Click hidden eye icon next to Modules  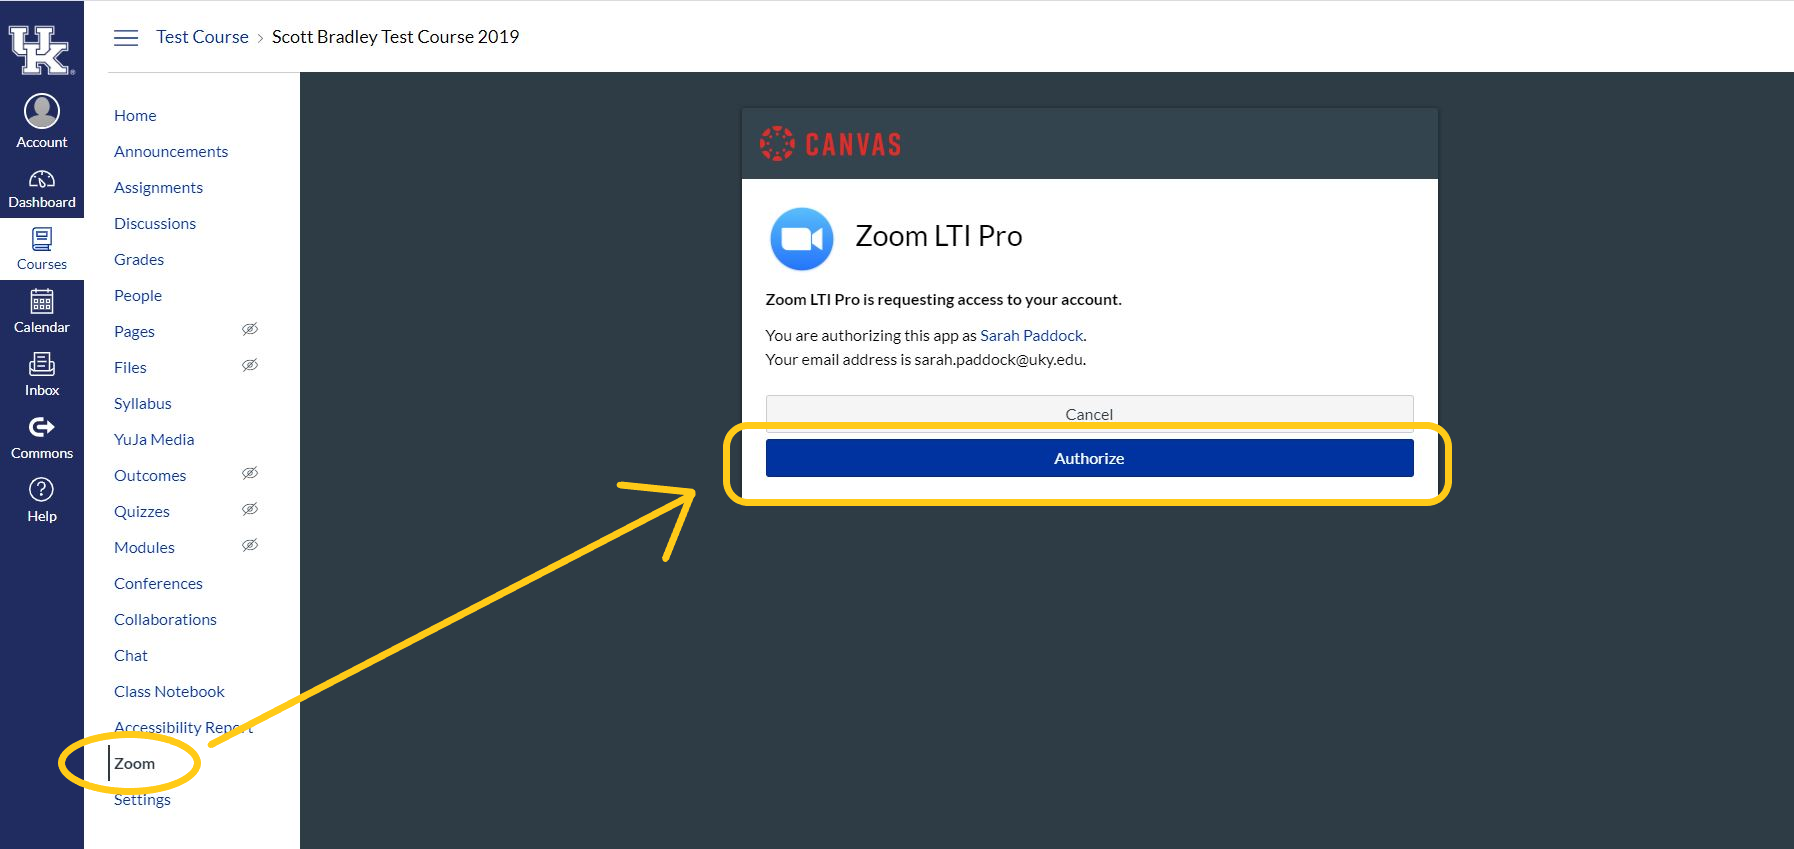point(250,545)
